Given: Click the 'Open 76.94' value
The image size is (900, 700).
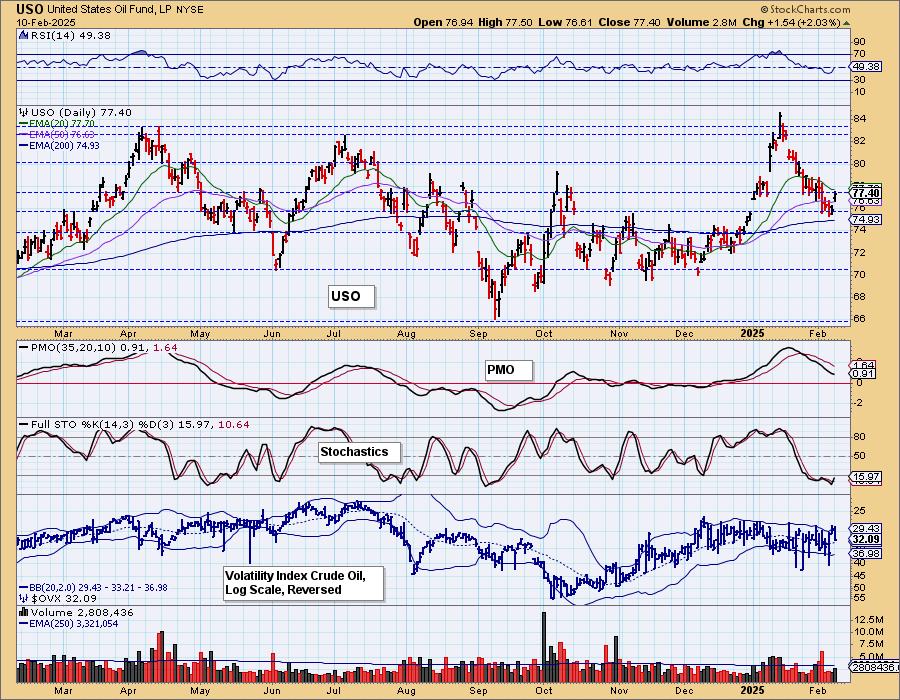Looking at the screenshot, I should (x=443, y=22).
